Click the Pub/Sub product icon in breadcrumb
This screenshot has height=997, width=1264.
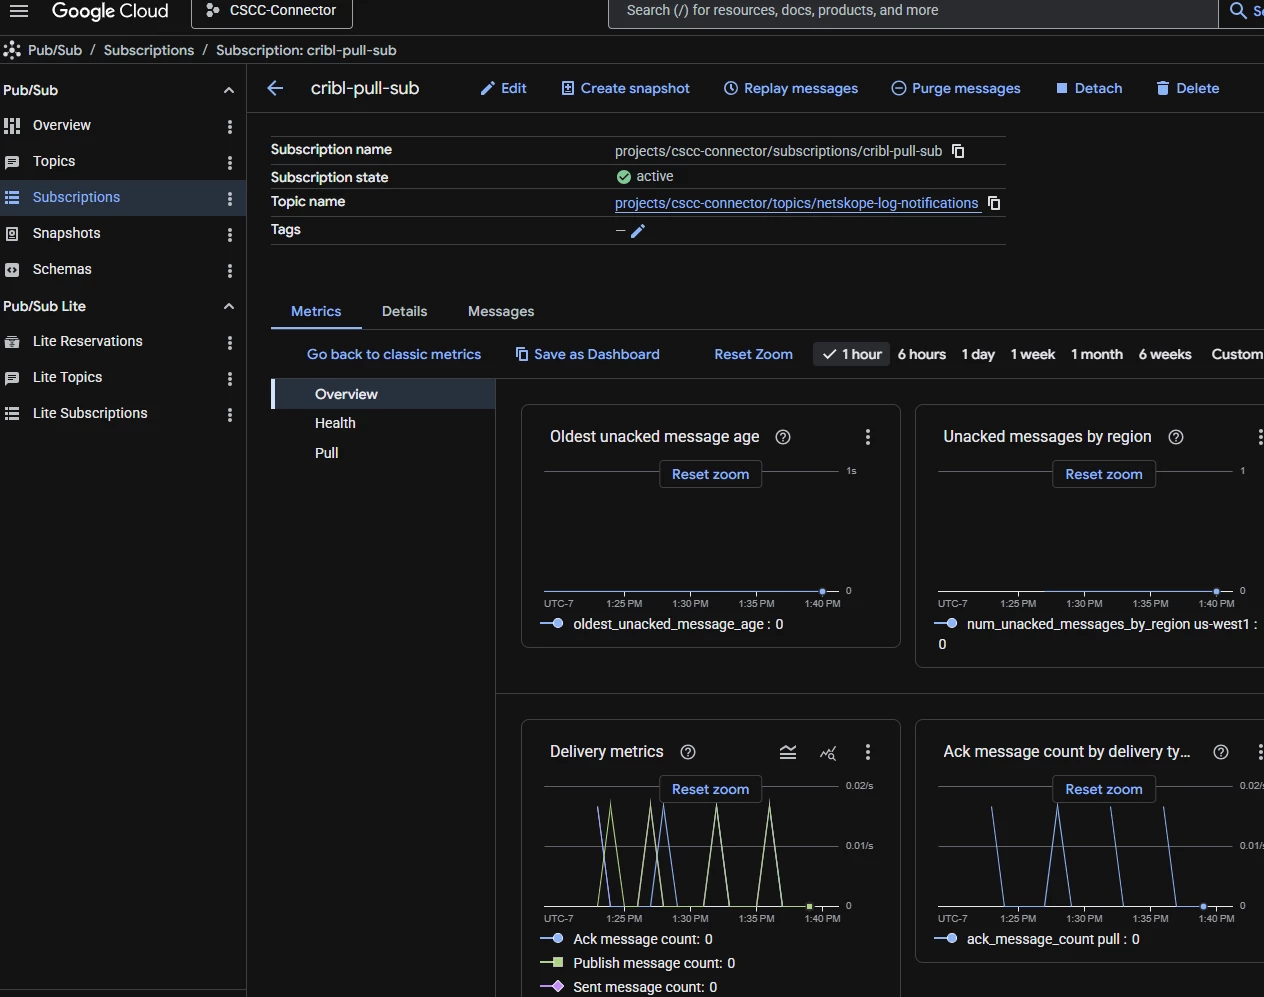(x=12, y=50)
